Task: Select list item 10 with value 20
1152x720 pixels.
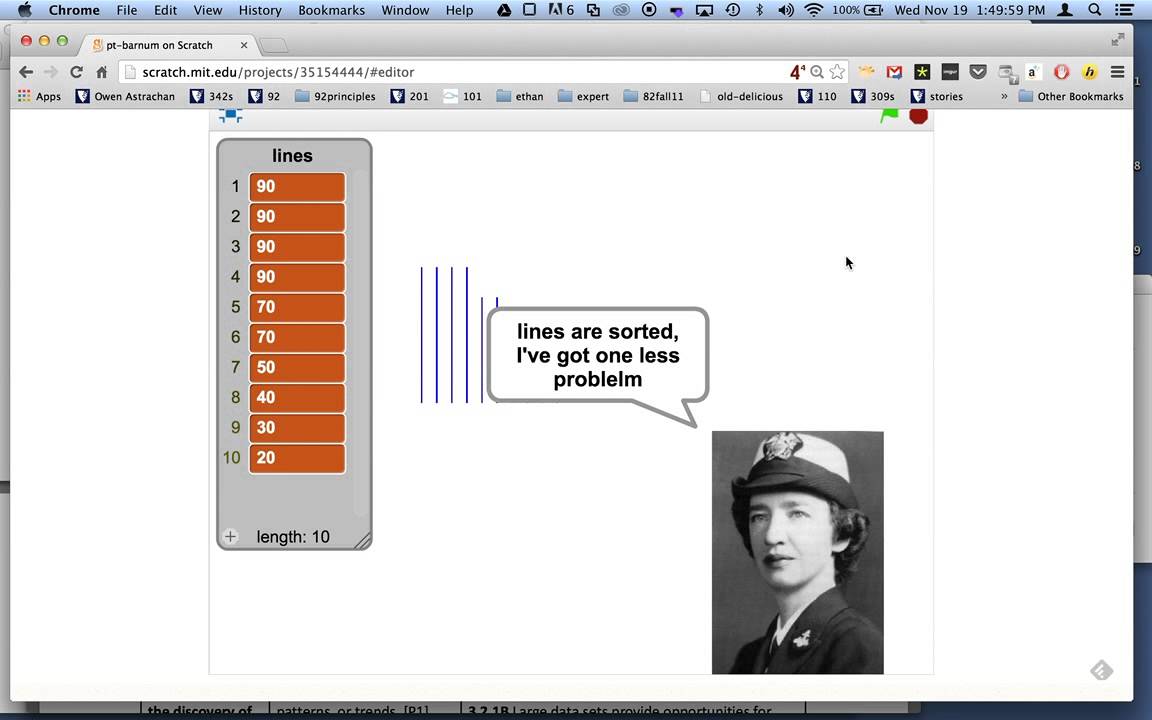Action: (297, 458)
